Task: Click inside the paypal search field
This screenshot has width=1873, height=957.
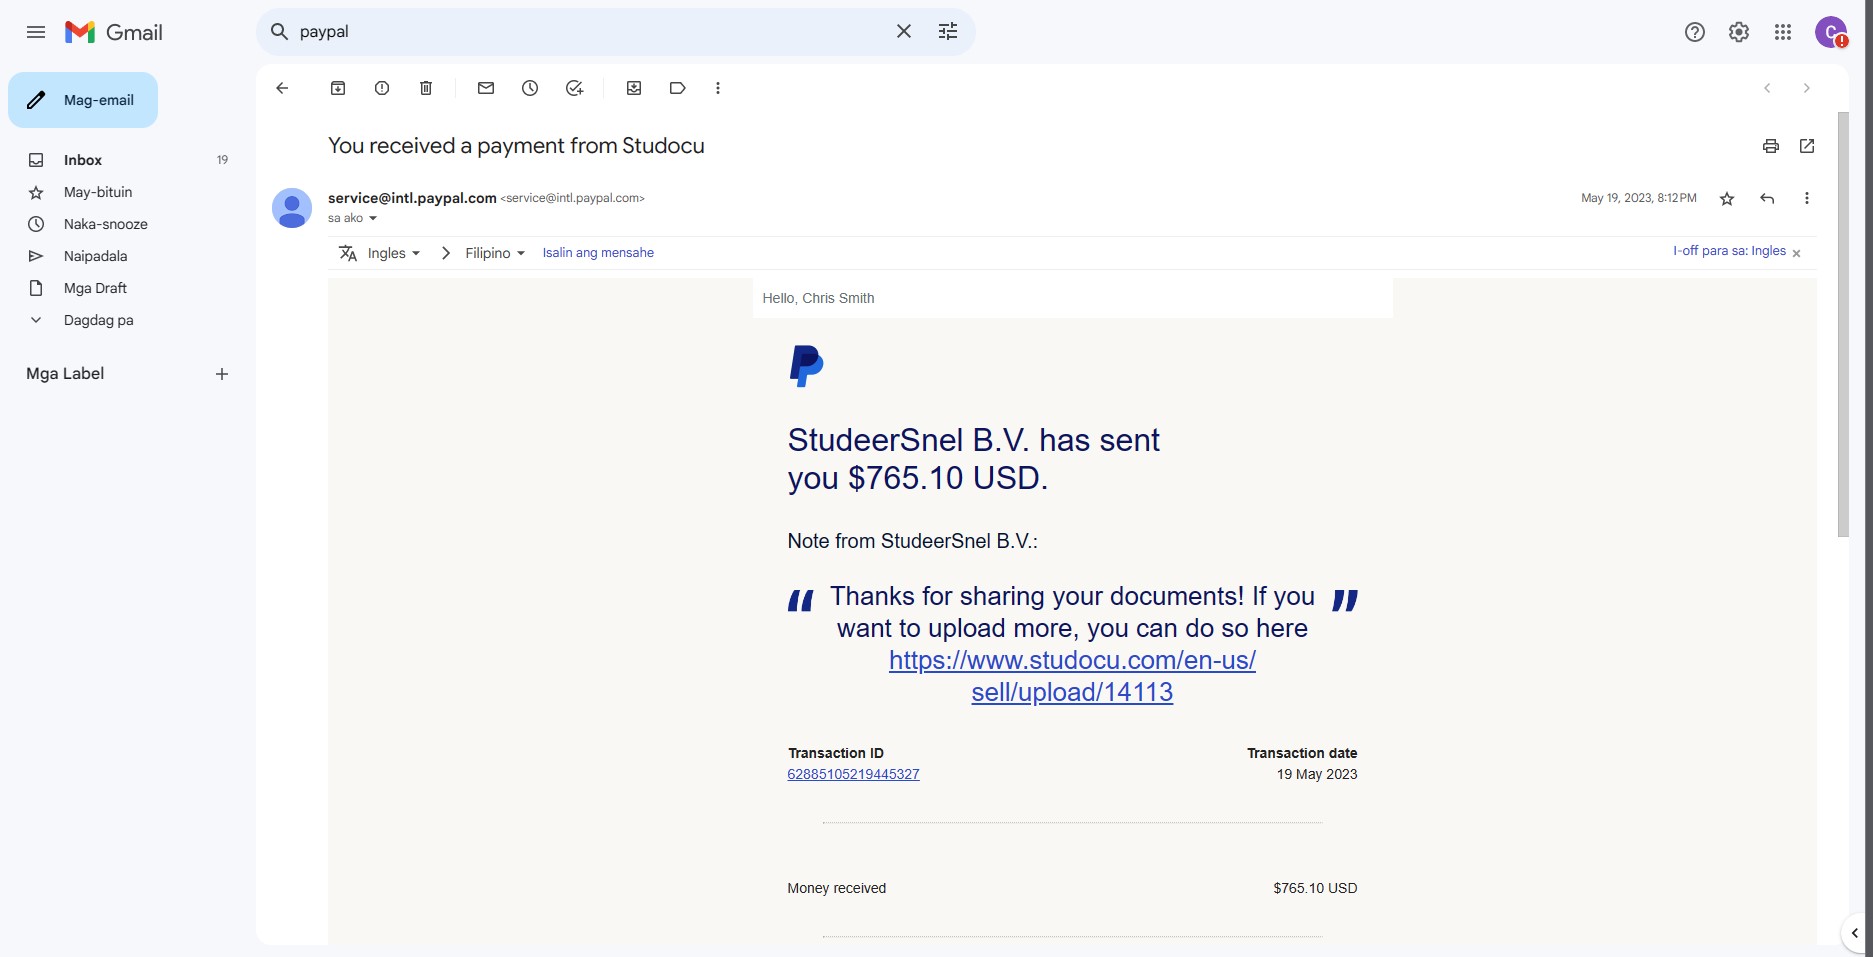Action: click(590, 32)
